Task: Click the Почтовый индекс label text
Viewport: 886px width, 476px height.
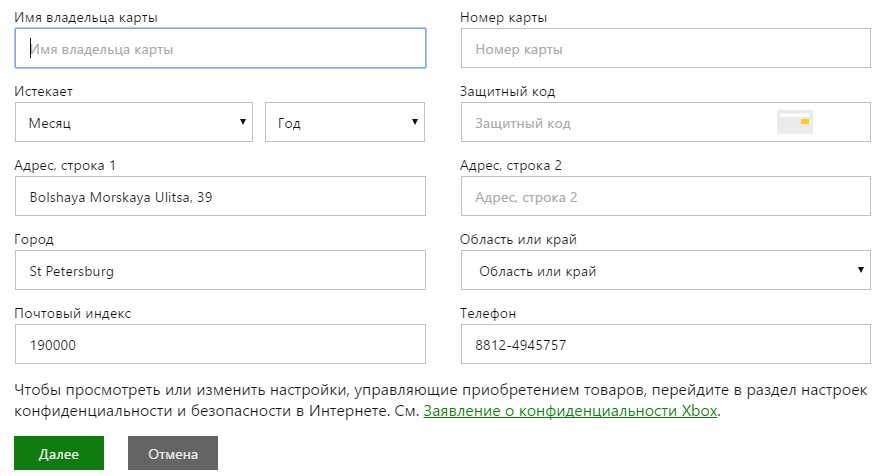Action: tap(73, 314)
